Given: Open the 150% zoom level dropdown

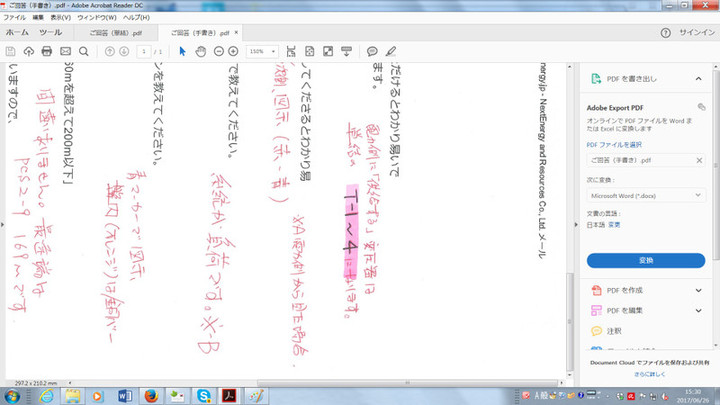Looking at the screenshot, I should point(263,51).
